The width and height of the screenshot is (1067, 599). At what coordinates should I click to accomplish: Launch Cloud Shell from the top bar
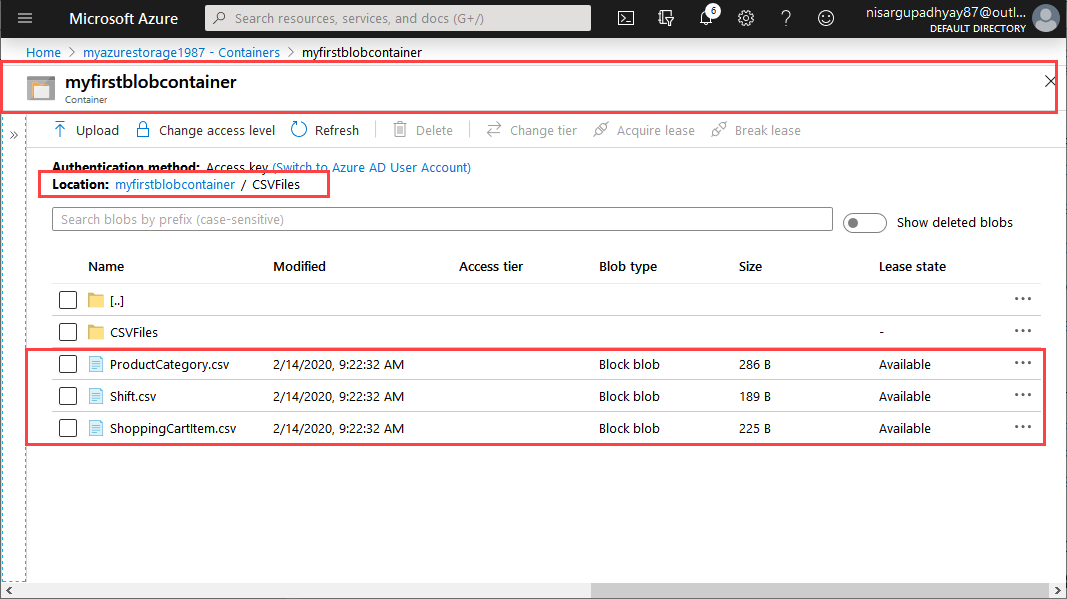626,18
